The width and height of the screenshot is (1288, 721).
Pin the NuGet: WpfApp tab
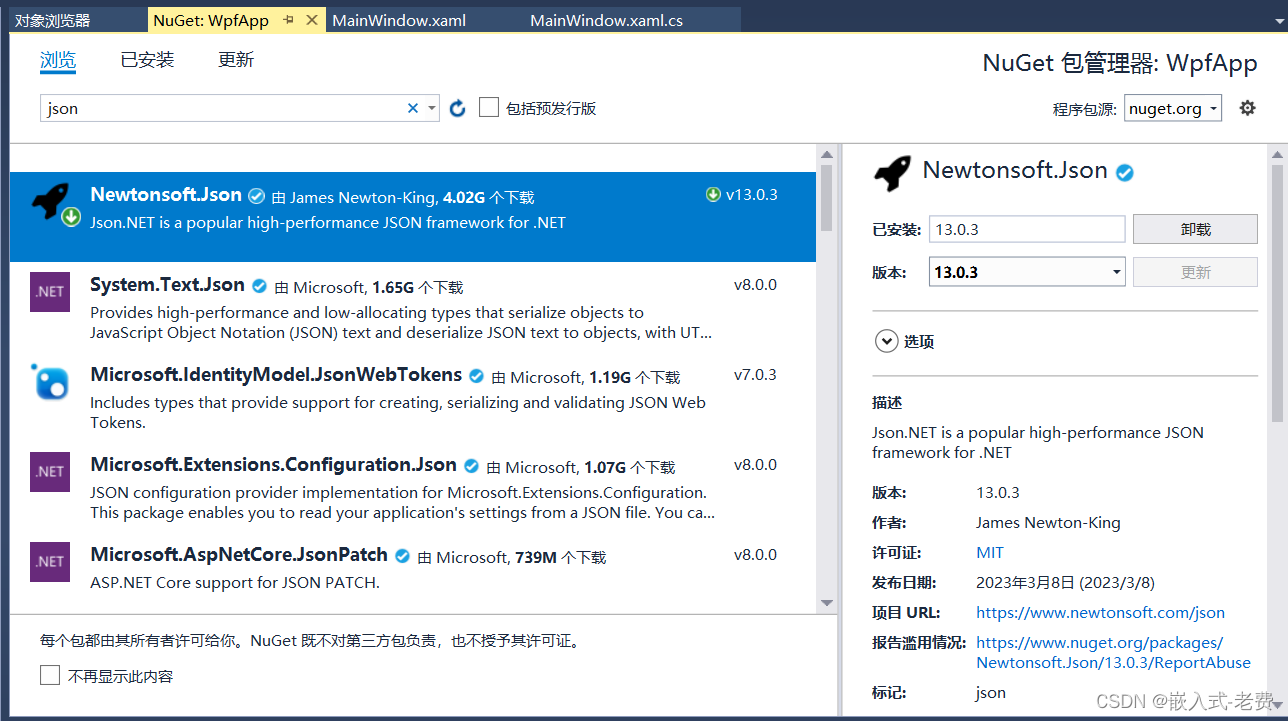pyautogui.click(x=289, y=20)
